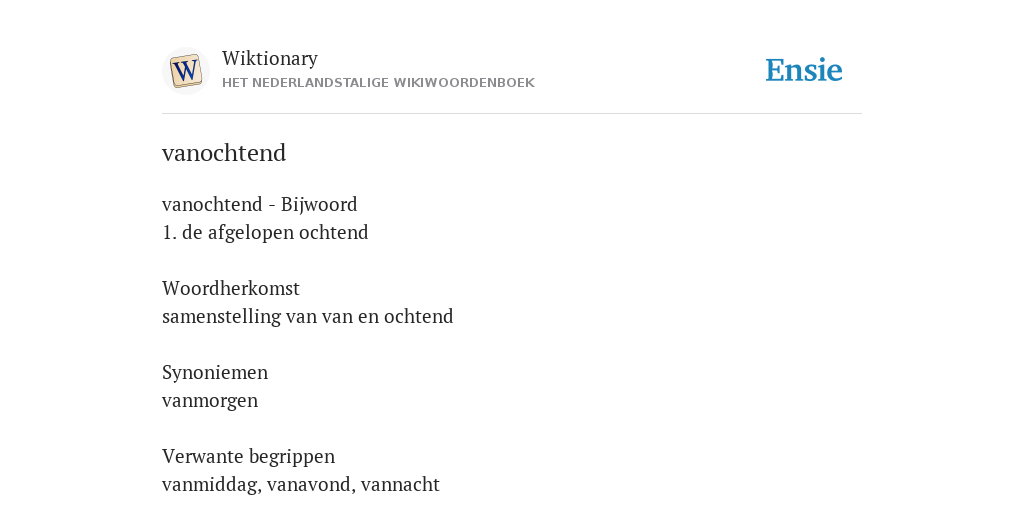Click the text samenstelling van van en ochtend
The image size is (1024, 512).
[x=308, y=316]
